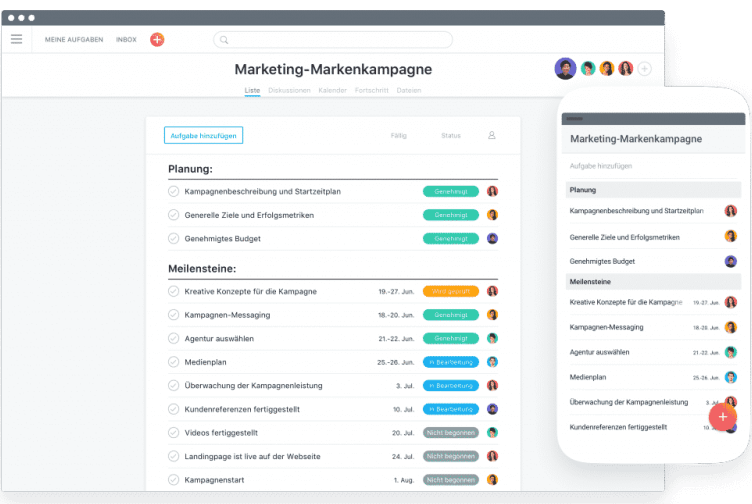Select the Meilensteine: section heading
This screenshot has width=752, height=504.
[202, 269]
